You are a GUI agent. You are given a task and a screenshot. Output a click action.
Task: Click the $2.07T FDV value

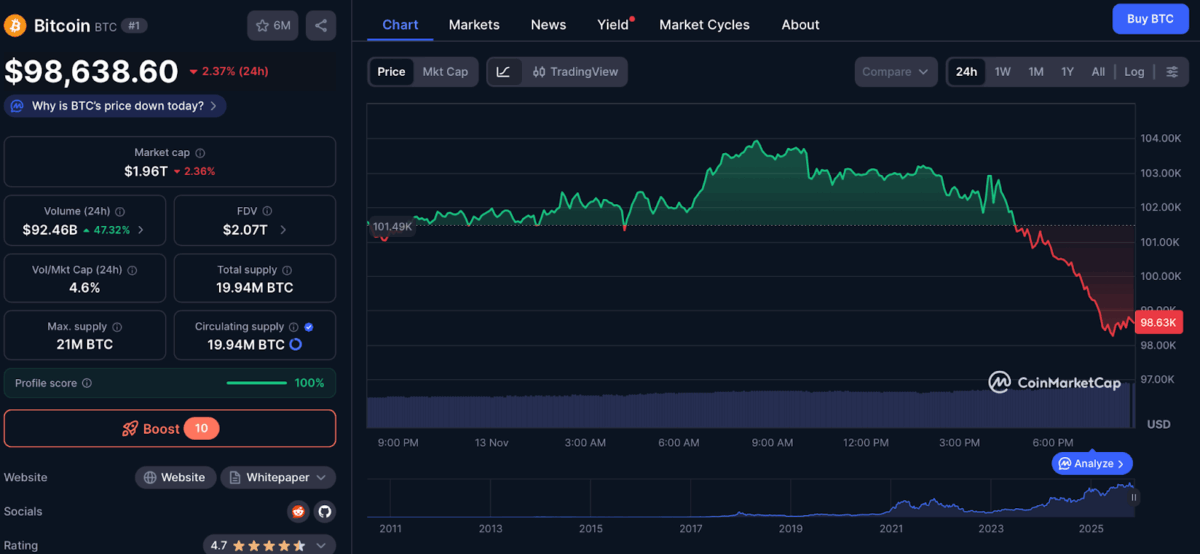245,230
